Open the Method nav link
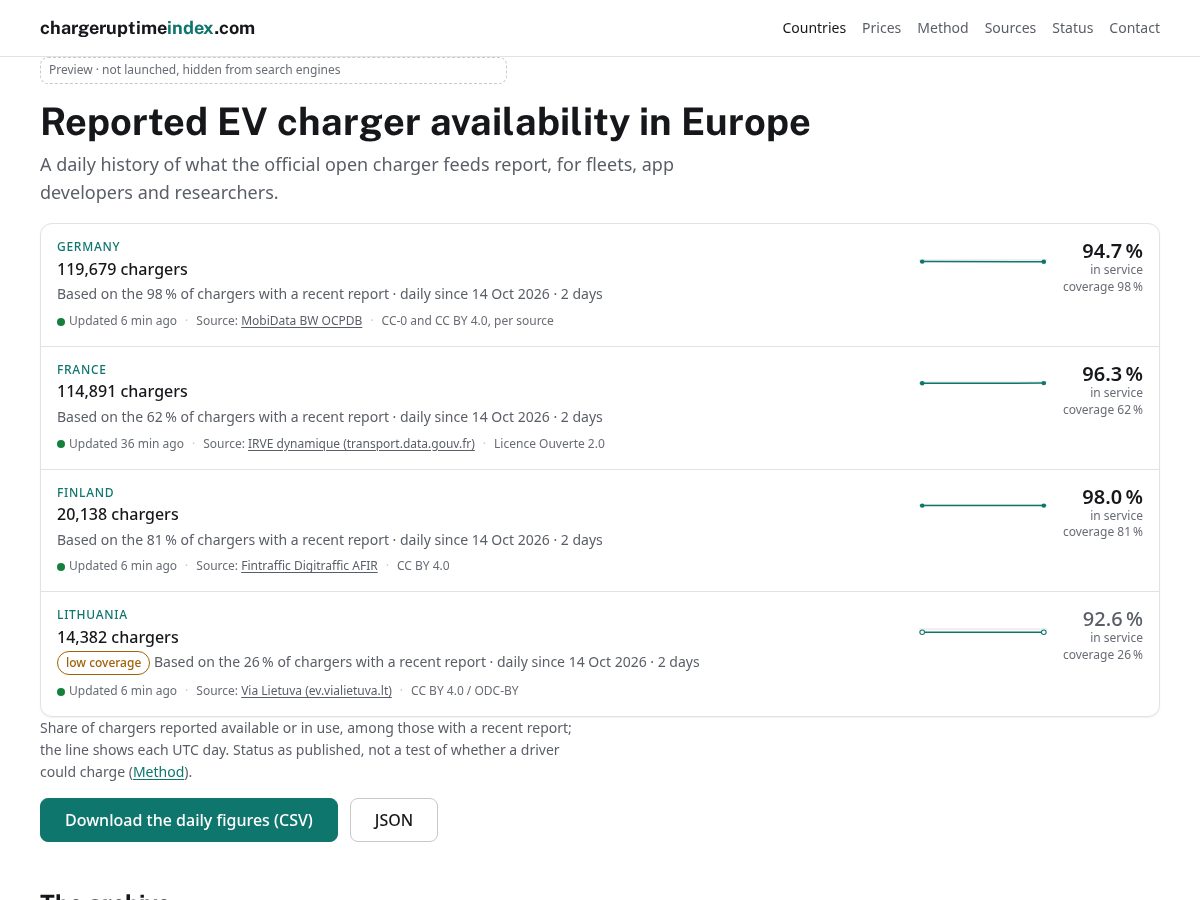This screenshot has height=900, width=1200. (942, 28)
